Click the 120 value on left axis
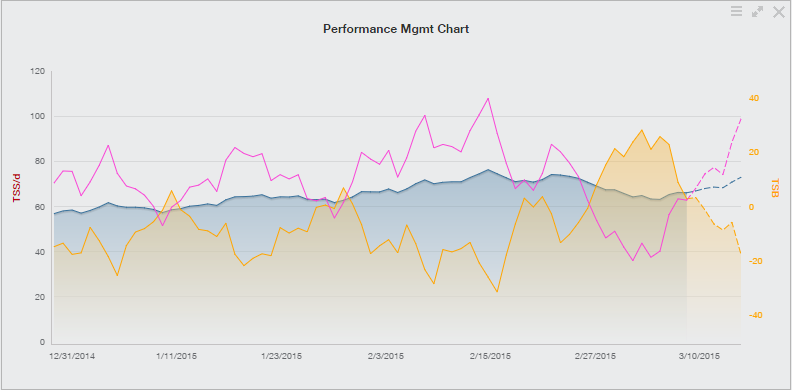792x390 pixels. coord(39,71)
